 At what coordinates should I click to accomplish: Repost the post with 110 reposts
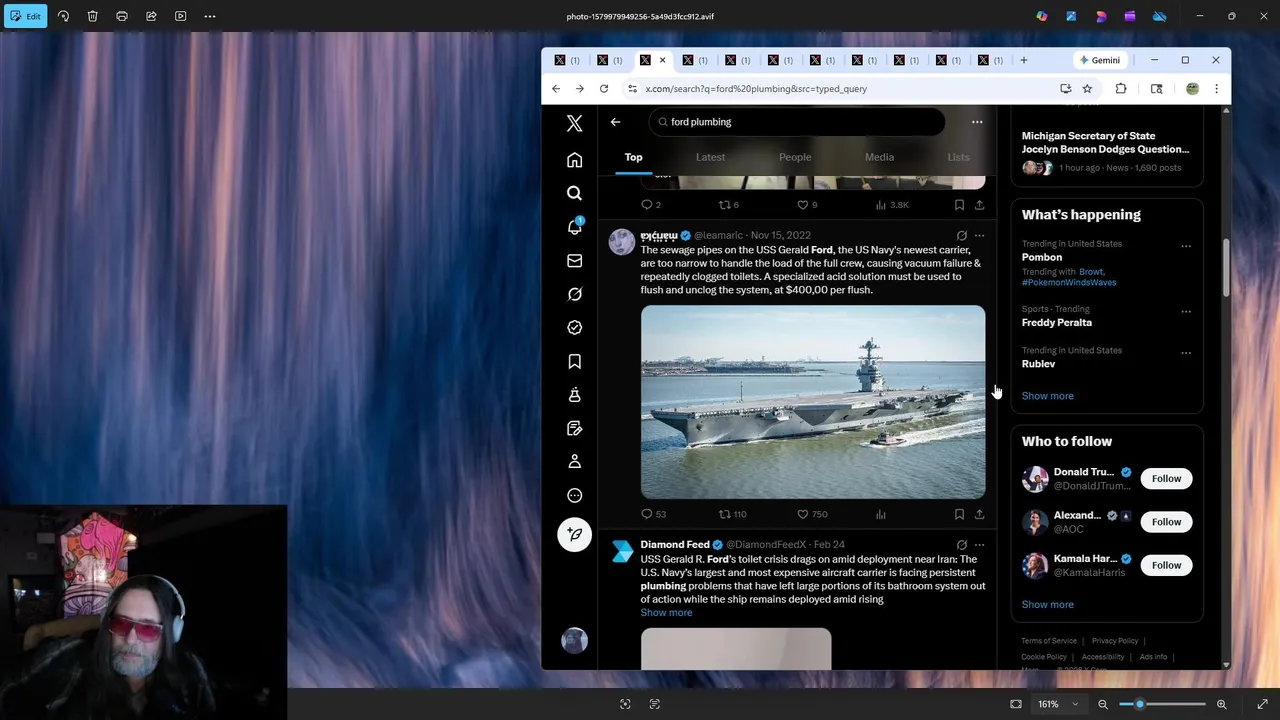tap(733, 514)
